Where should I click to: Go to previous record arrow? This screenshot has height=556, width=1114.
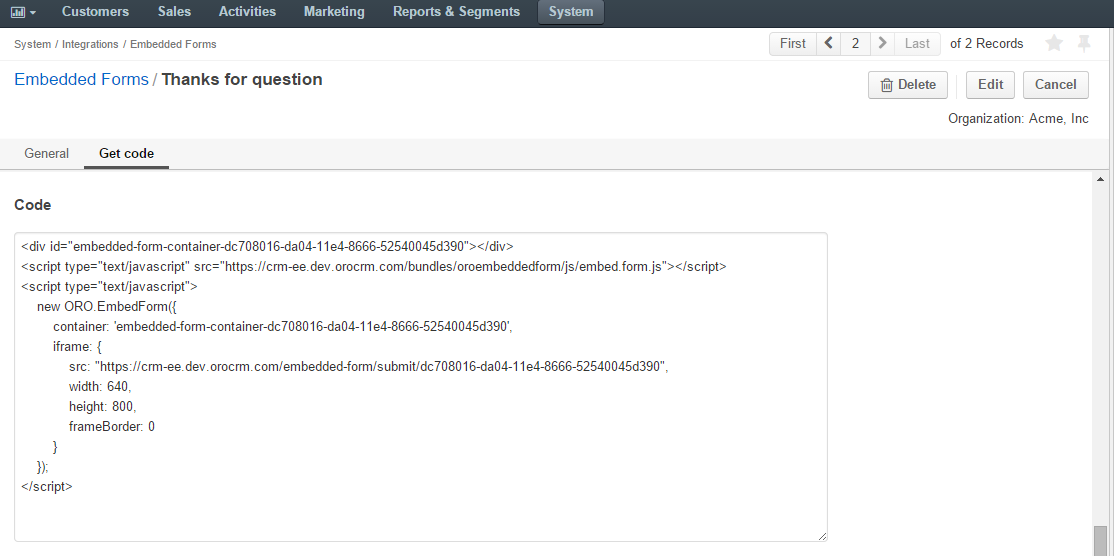coord(828,43)
